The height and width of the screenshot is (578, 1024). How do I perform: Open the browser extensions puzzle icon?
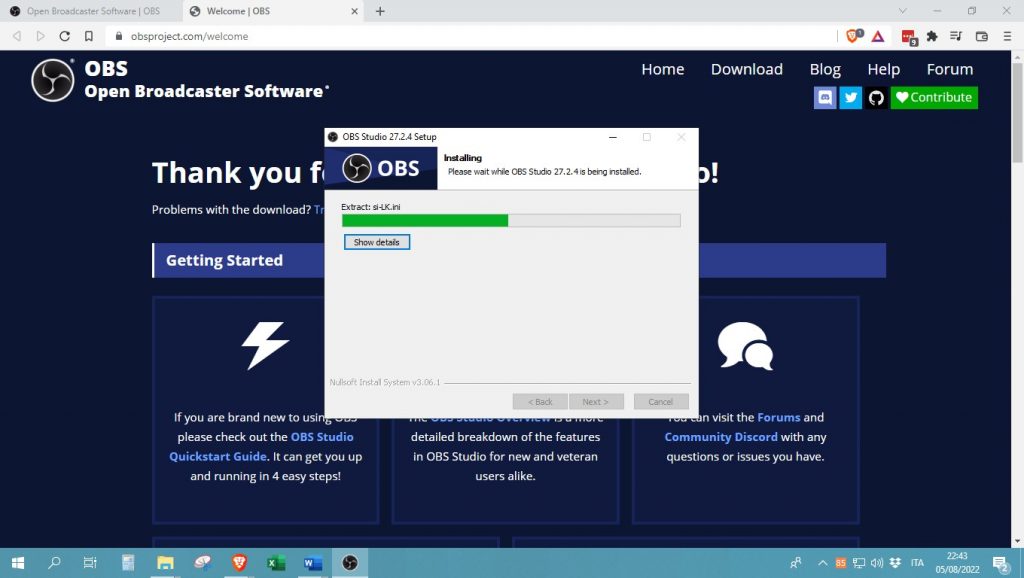pyautogui.click(x=932, y=36)
